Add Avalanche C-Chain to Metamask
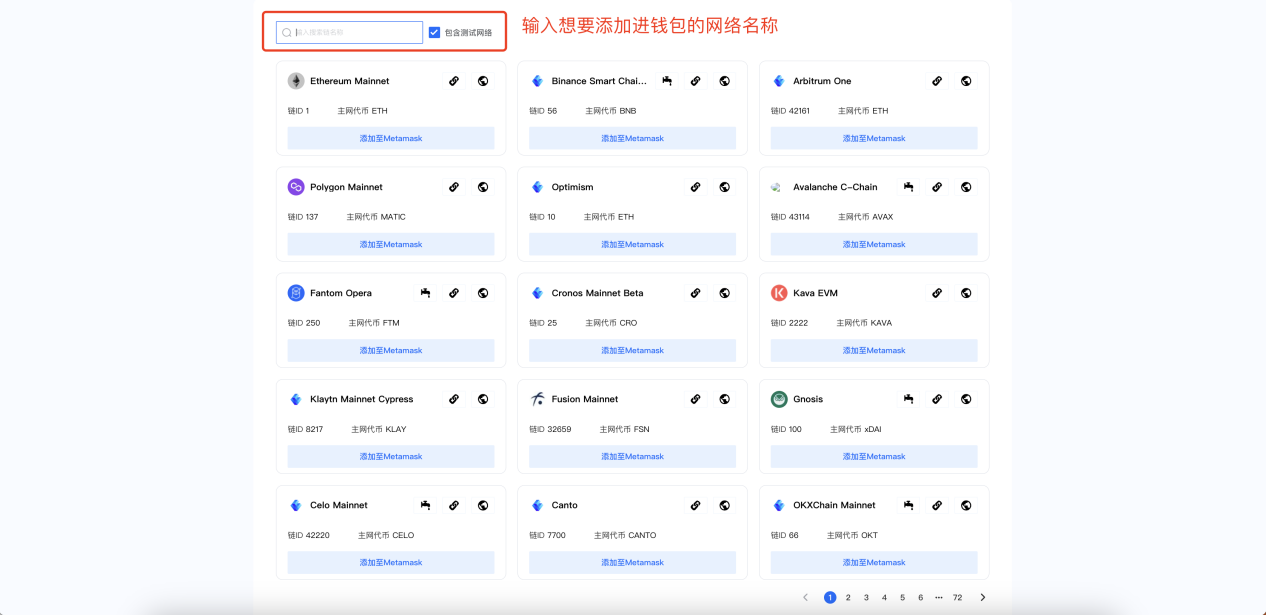 pos(874,244)
